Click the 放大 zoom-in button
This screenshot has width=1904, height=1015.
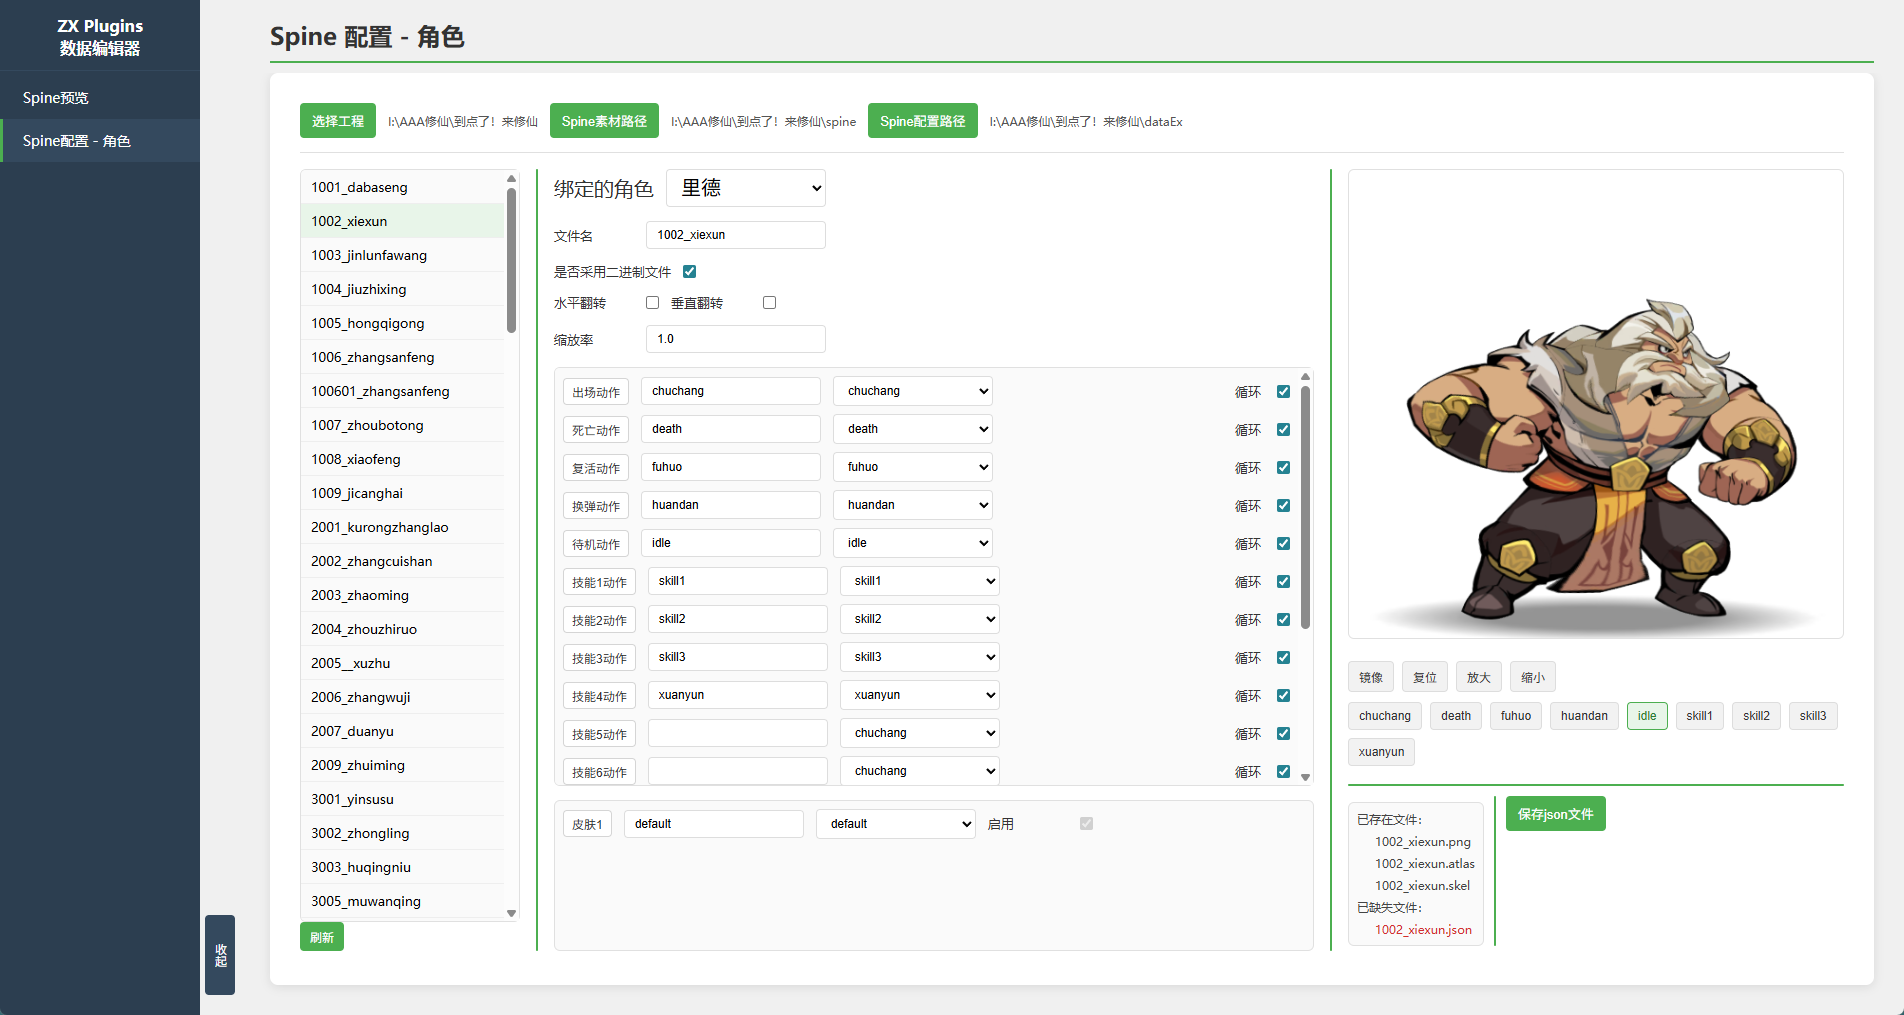point(1479,677)
